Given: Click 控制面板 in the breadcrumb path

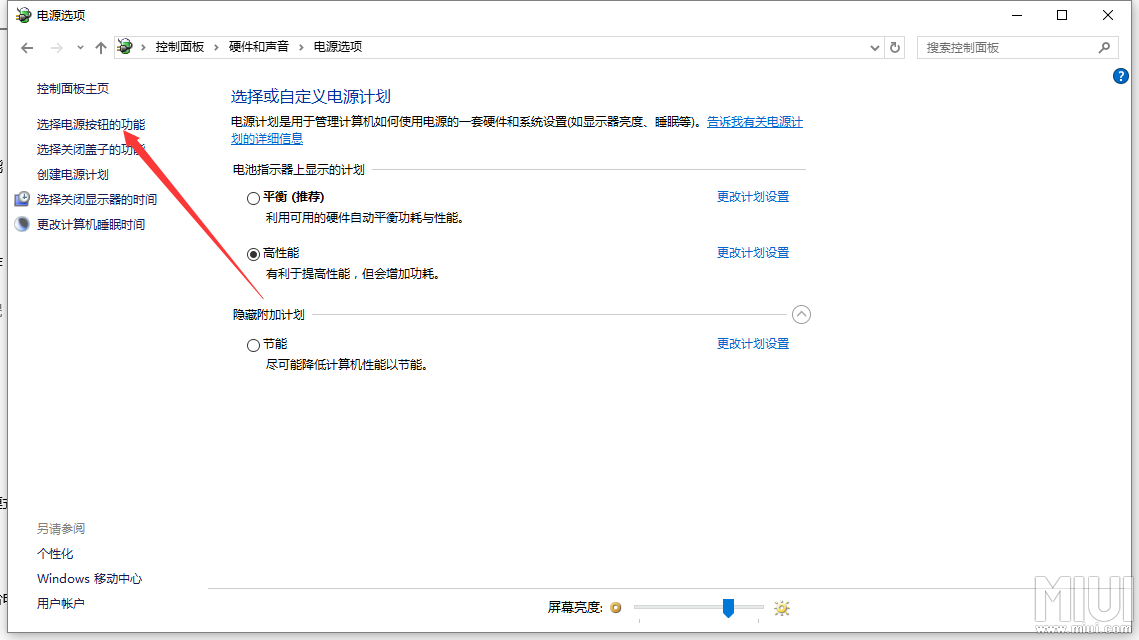Looking at the screenshot, I should (x=180, y=47).
